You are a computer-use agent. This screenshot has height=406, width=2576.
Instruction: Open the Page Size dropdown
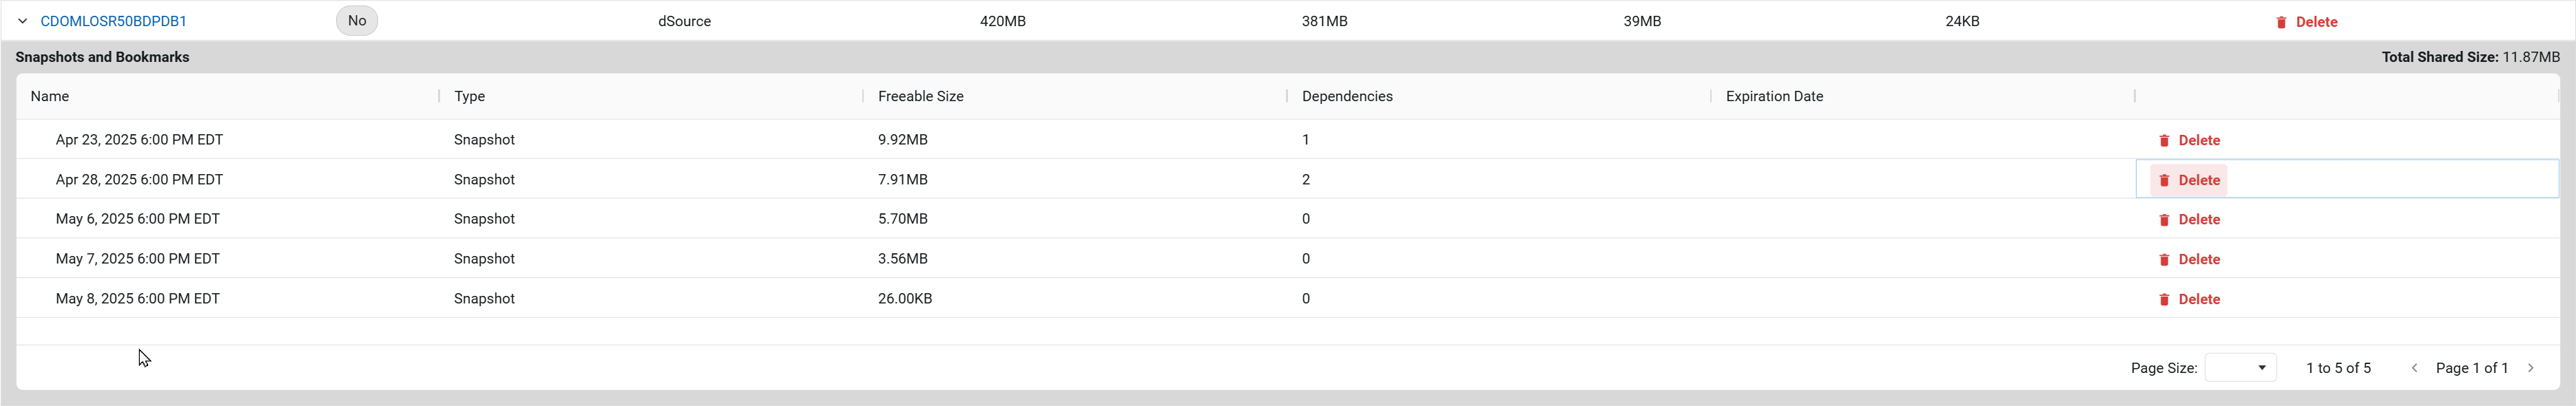2240,368
